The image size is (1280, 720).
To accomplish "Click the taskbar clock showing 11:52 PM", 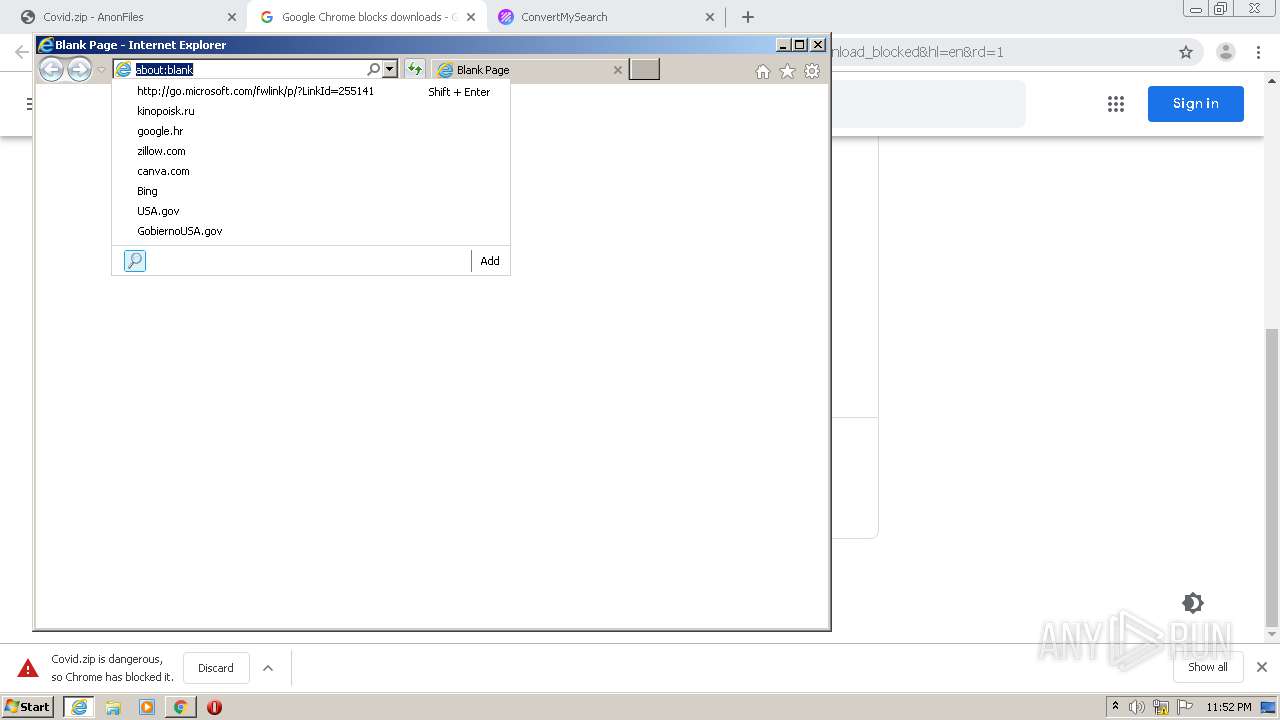I will (x=1229, y=707).
